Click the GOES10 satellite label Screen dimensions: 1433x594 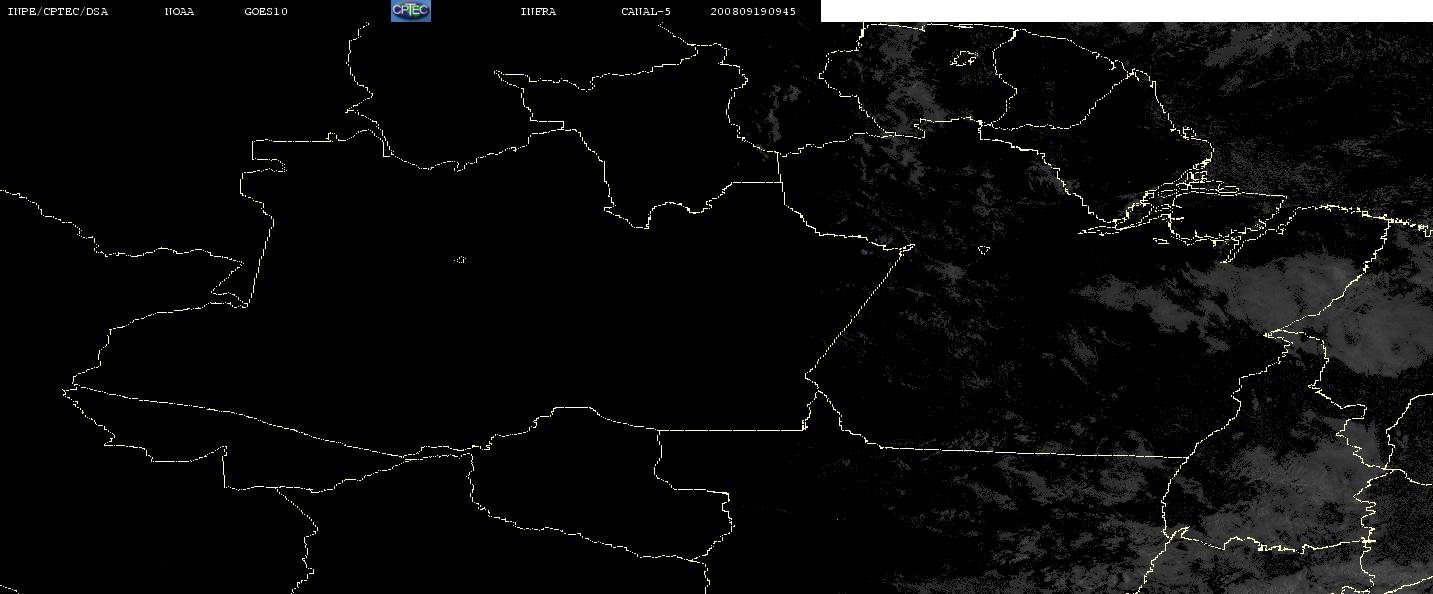(266, 12)
